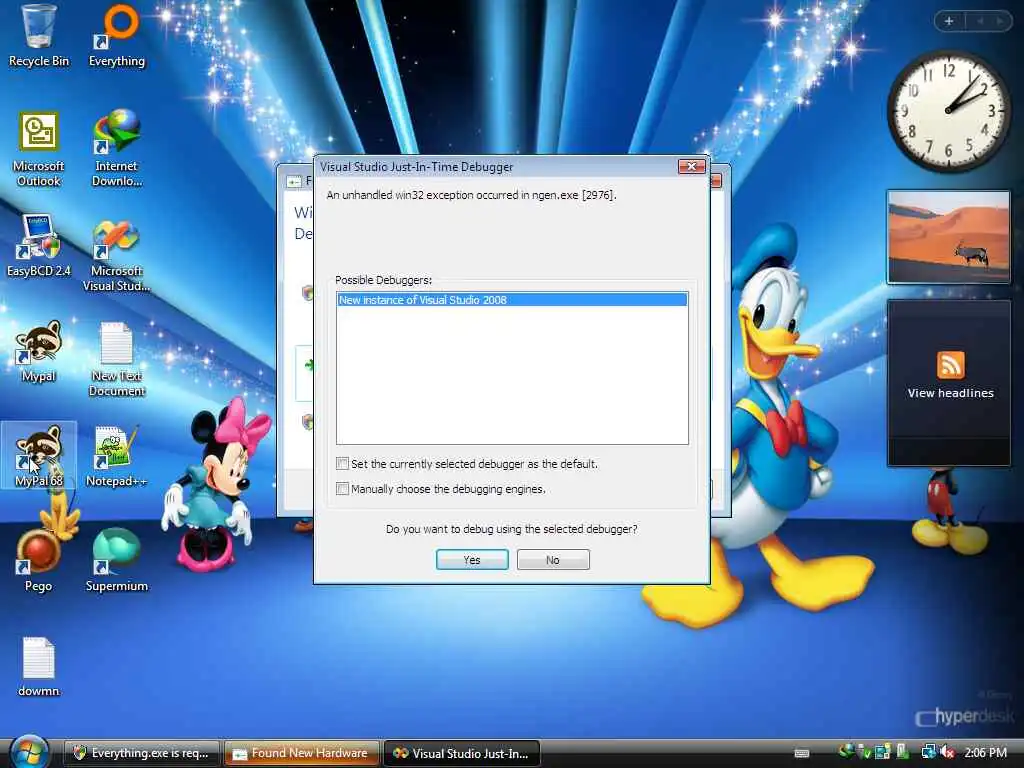Open the downm file on desktop

pyautogui.click(x=39, y=666)
